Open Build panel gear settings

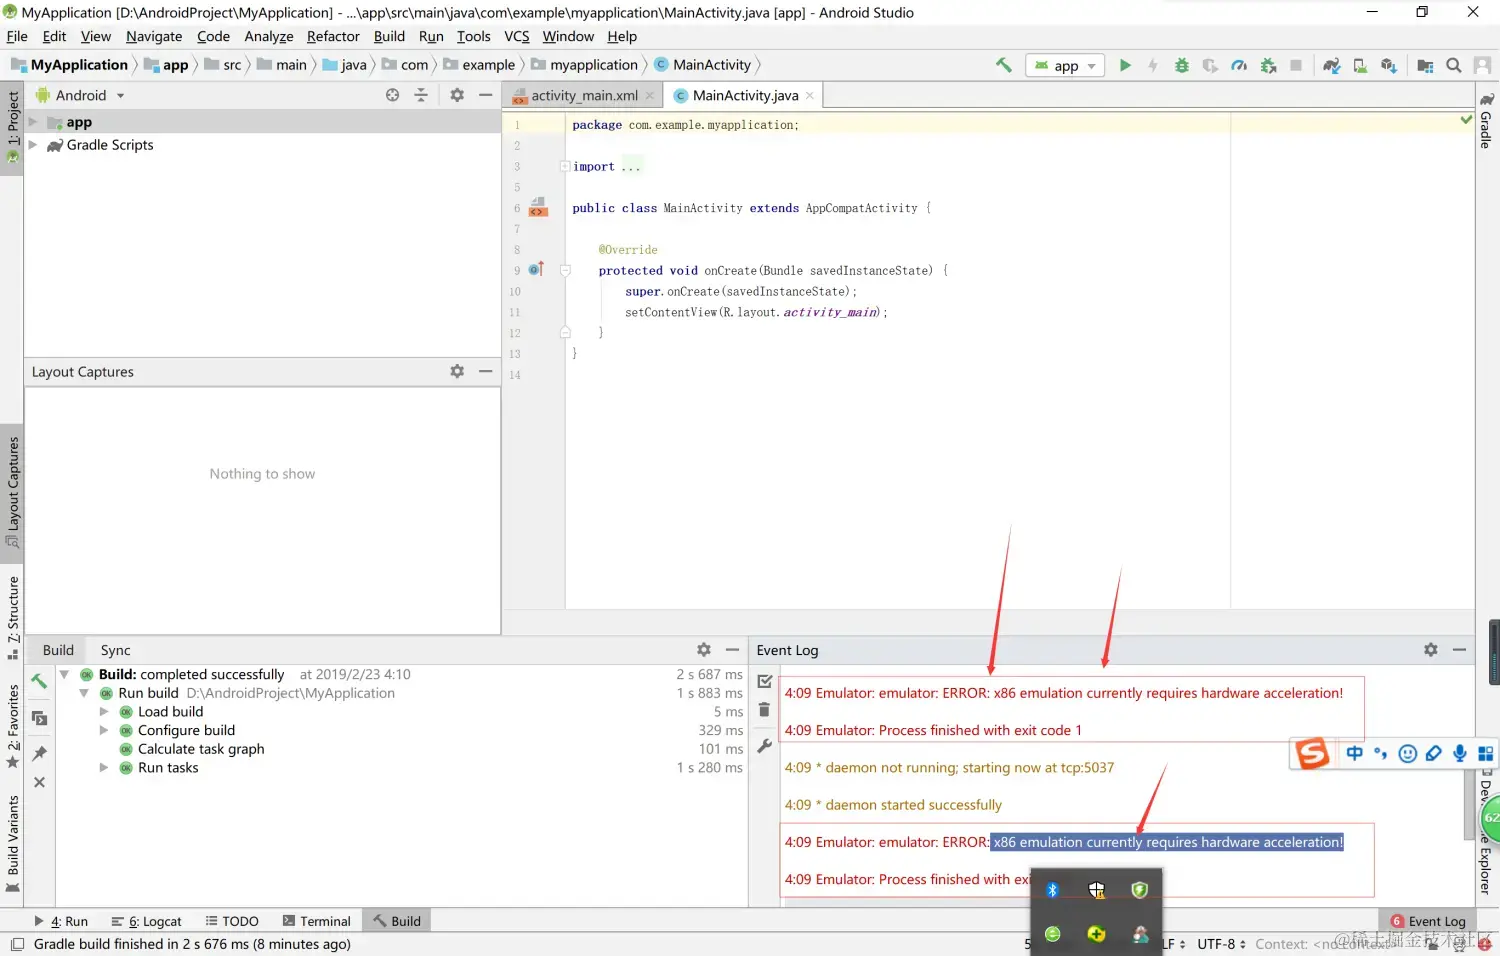pyautogui.click(x=704, y=650)
